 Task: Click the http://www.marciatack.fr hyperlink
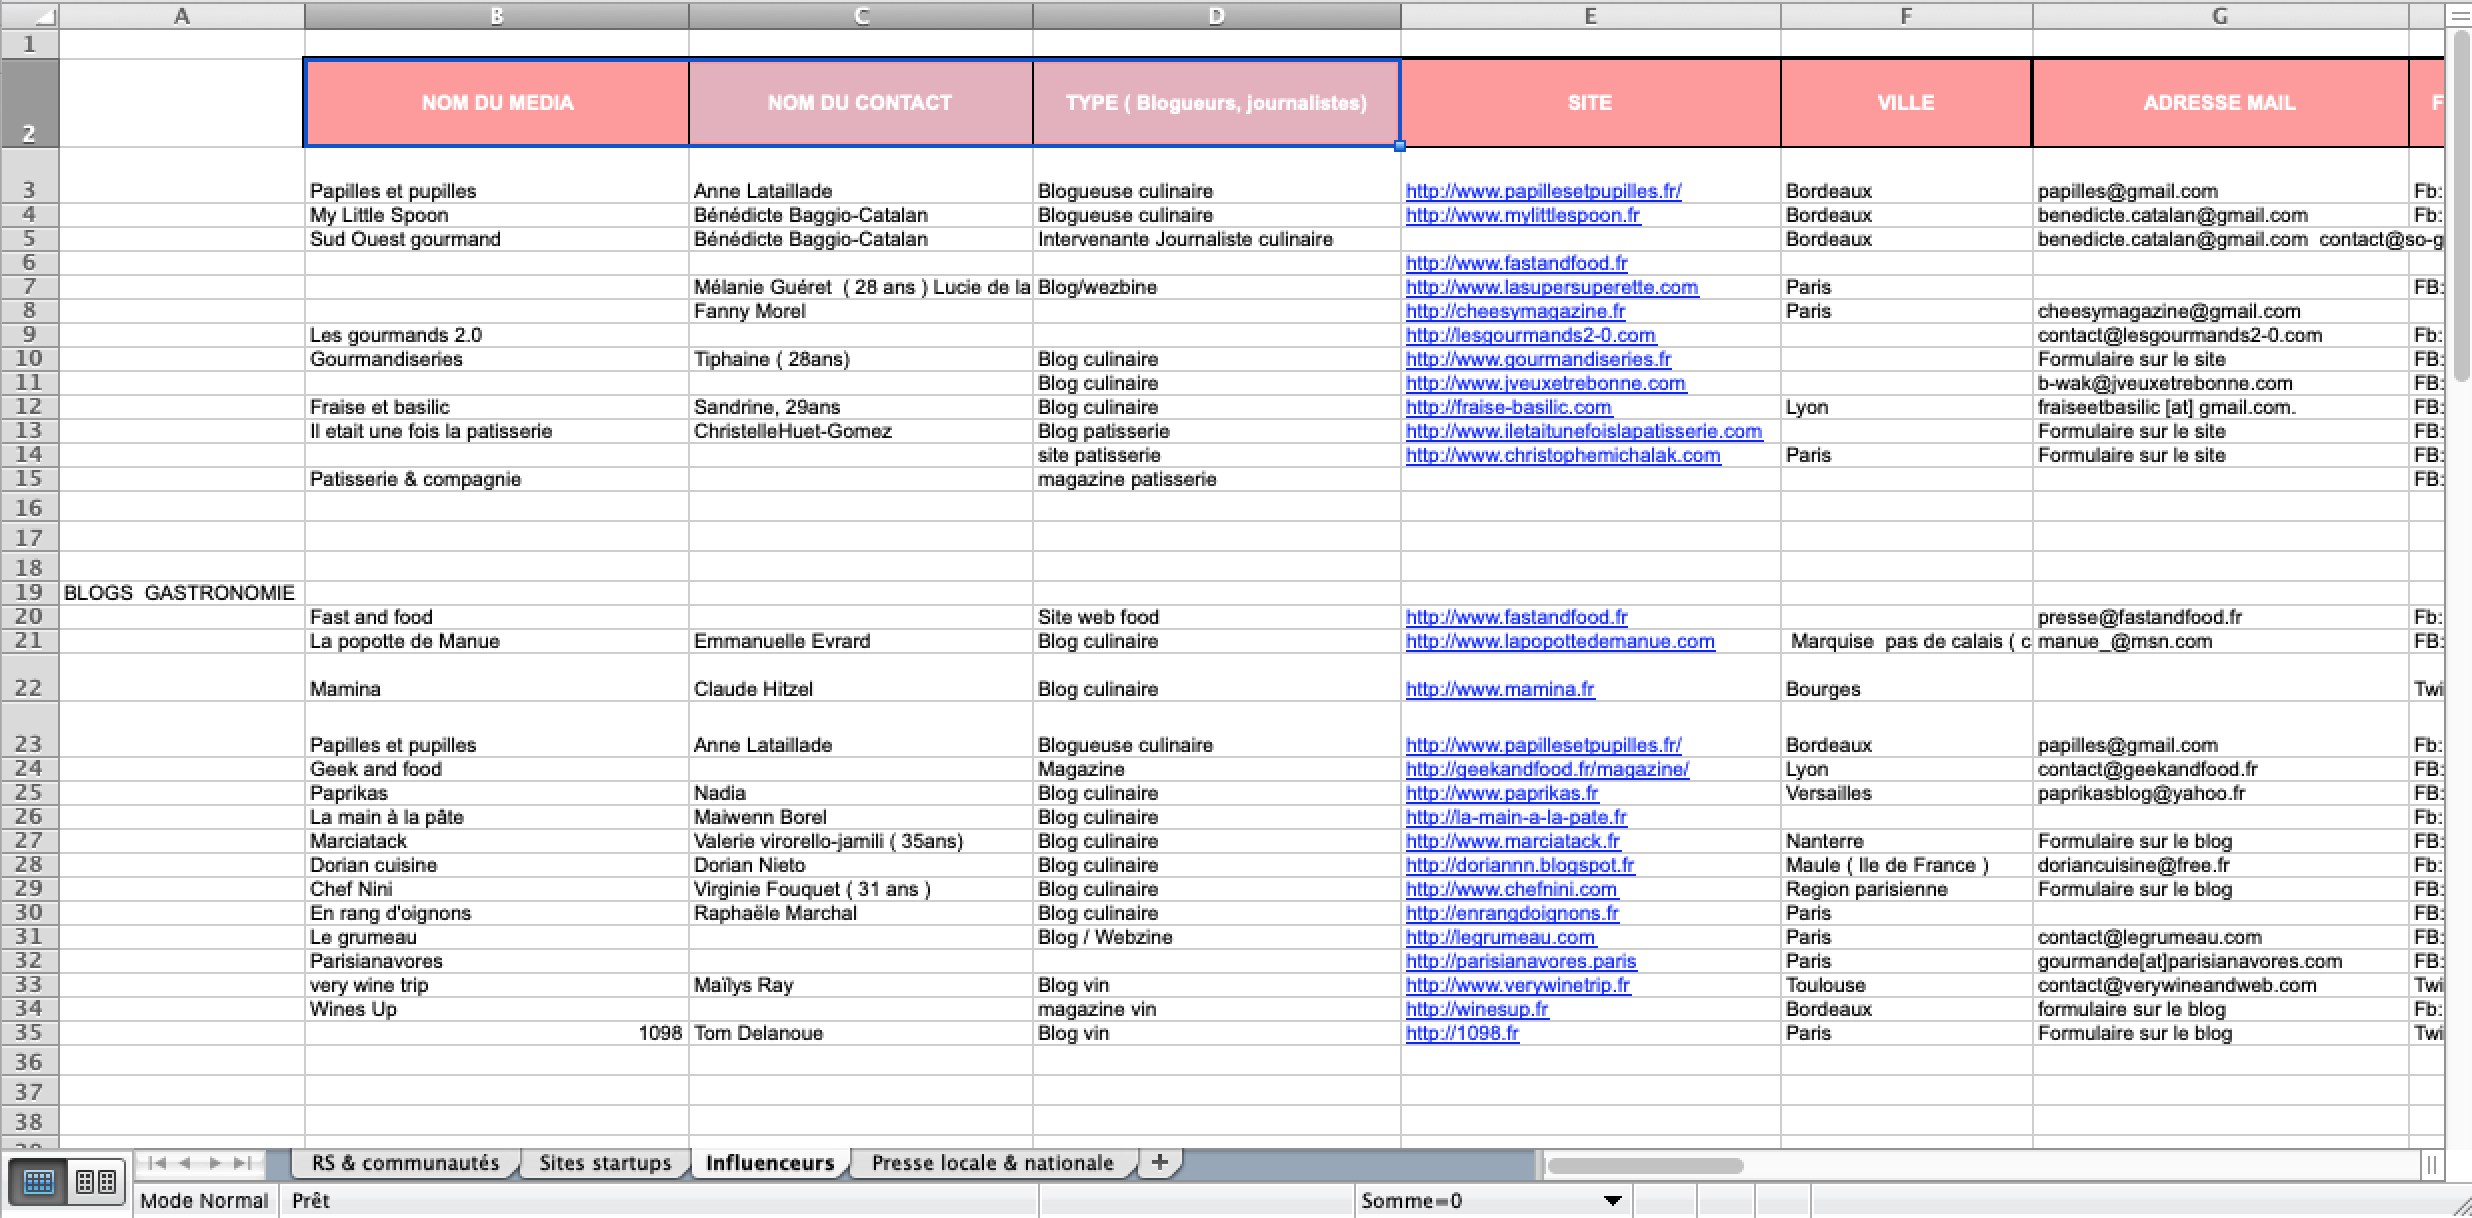click(x=1513, y=841)
